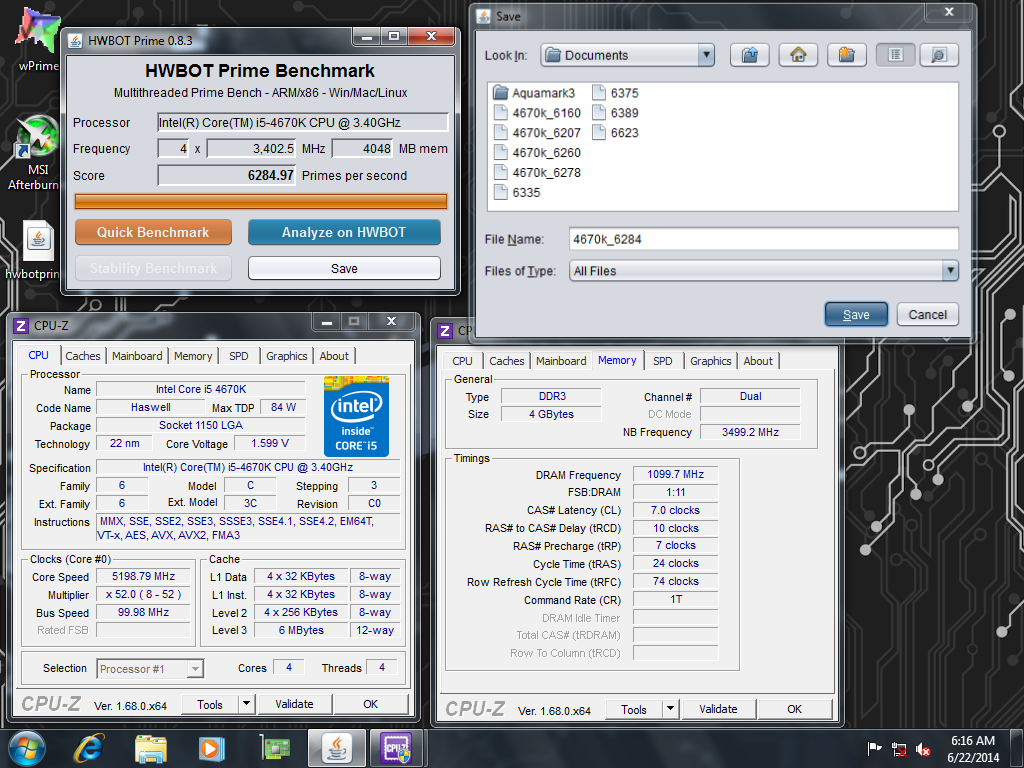Launch Internet Explorer from taskbar
This screenshot has width=1024, height=768.
click(x=89, y=748)
